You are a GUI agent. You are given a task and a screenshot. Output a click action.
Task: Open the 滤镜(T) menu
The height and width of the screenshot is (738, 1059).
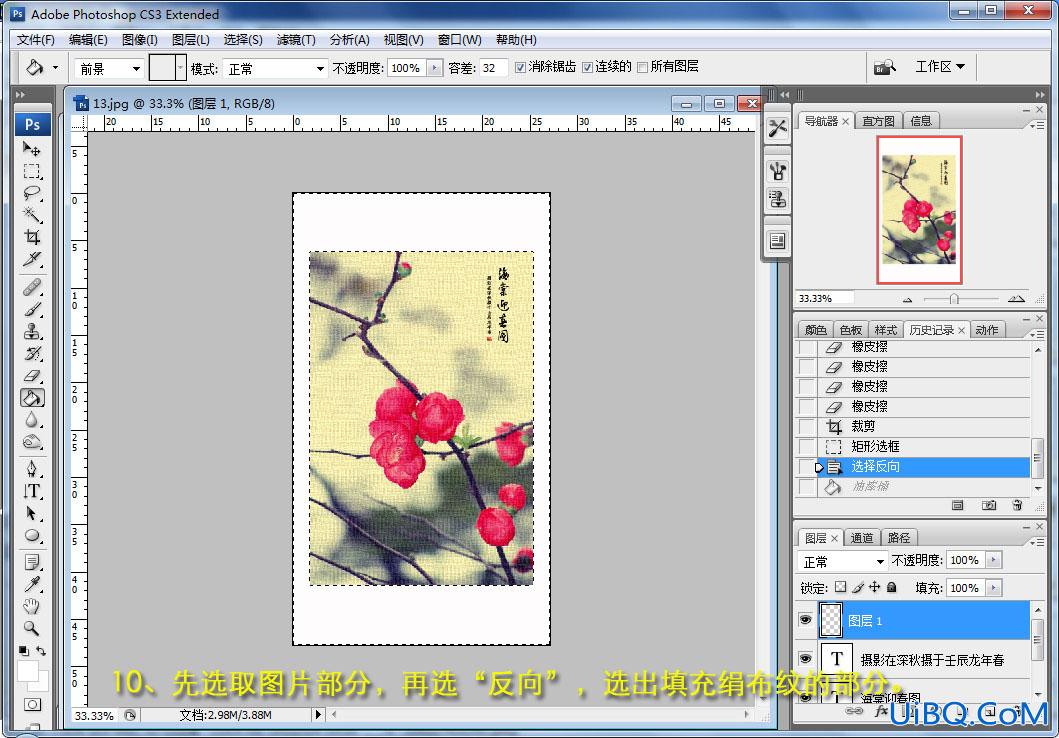tap(296, 40)
